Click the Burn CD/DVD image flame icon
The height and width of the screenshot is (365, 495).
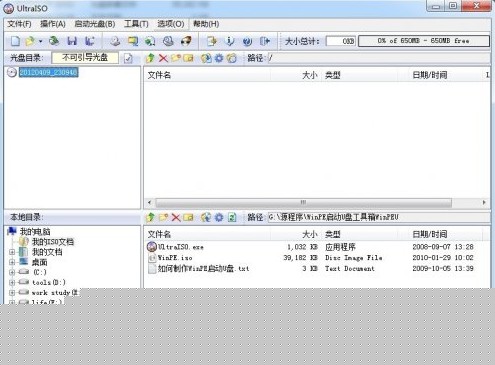pos(186,41)
